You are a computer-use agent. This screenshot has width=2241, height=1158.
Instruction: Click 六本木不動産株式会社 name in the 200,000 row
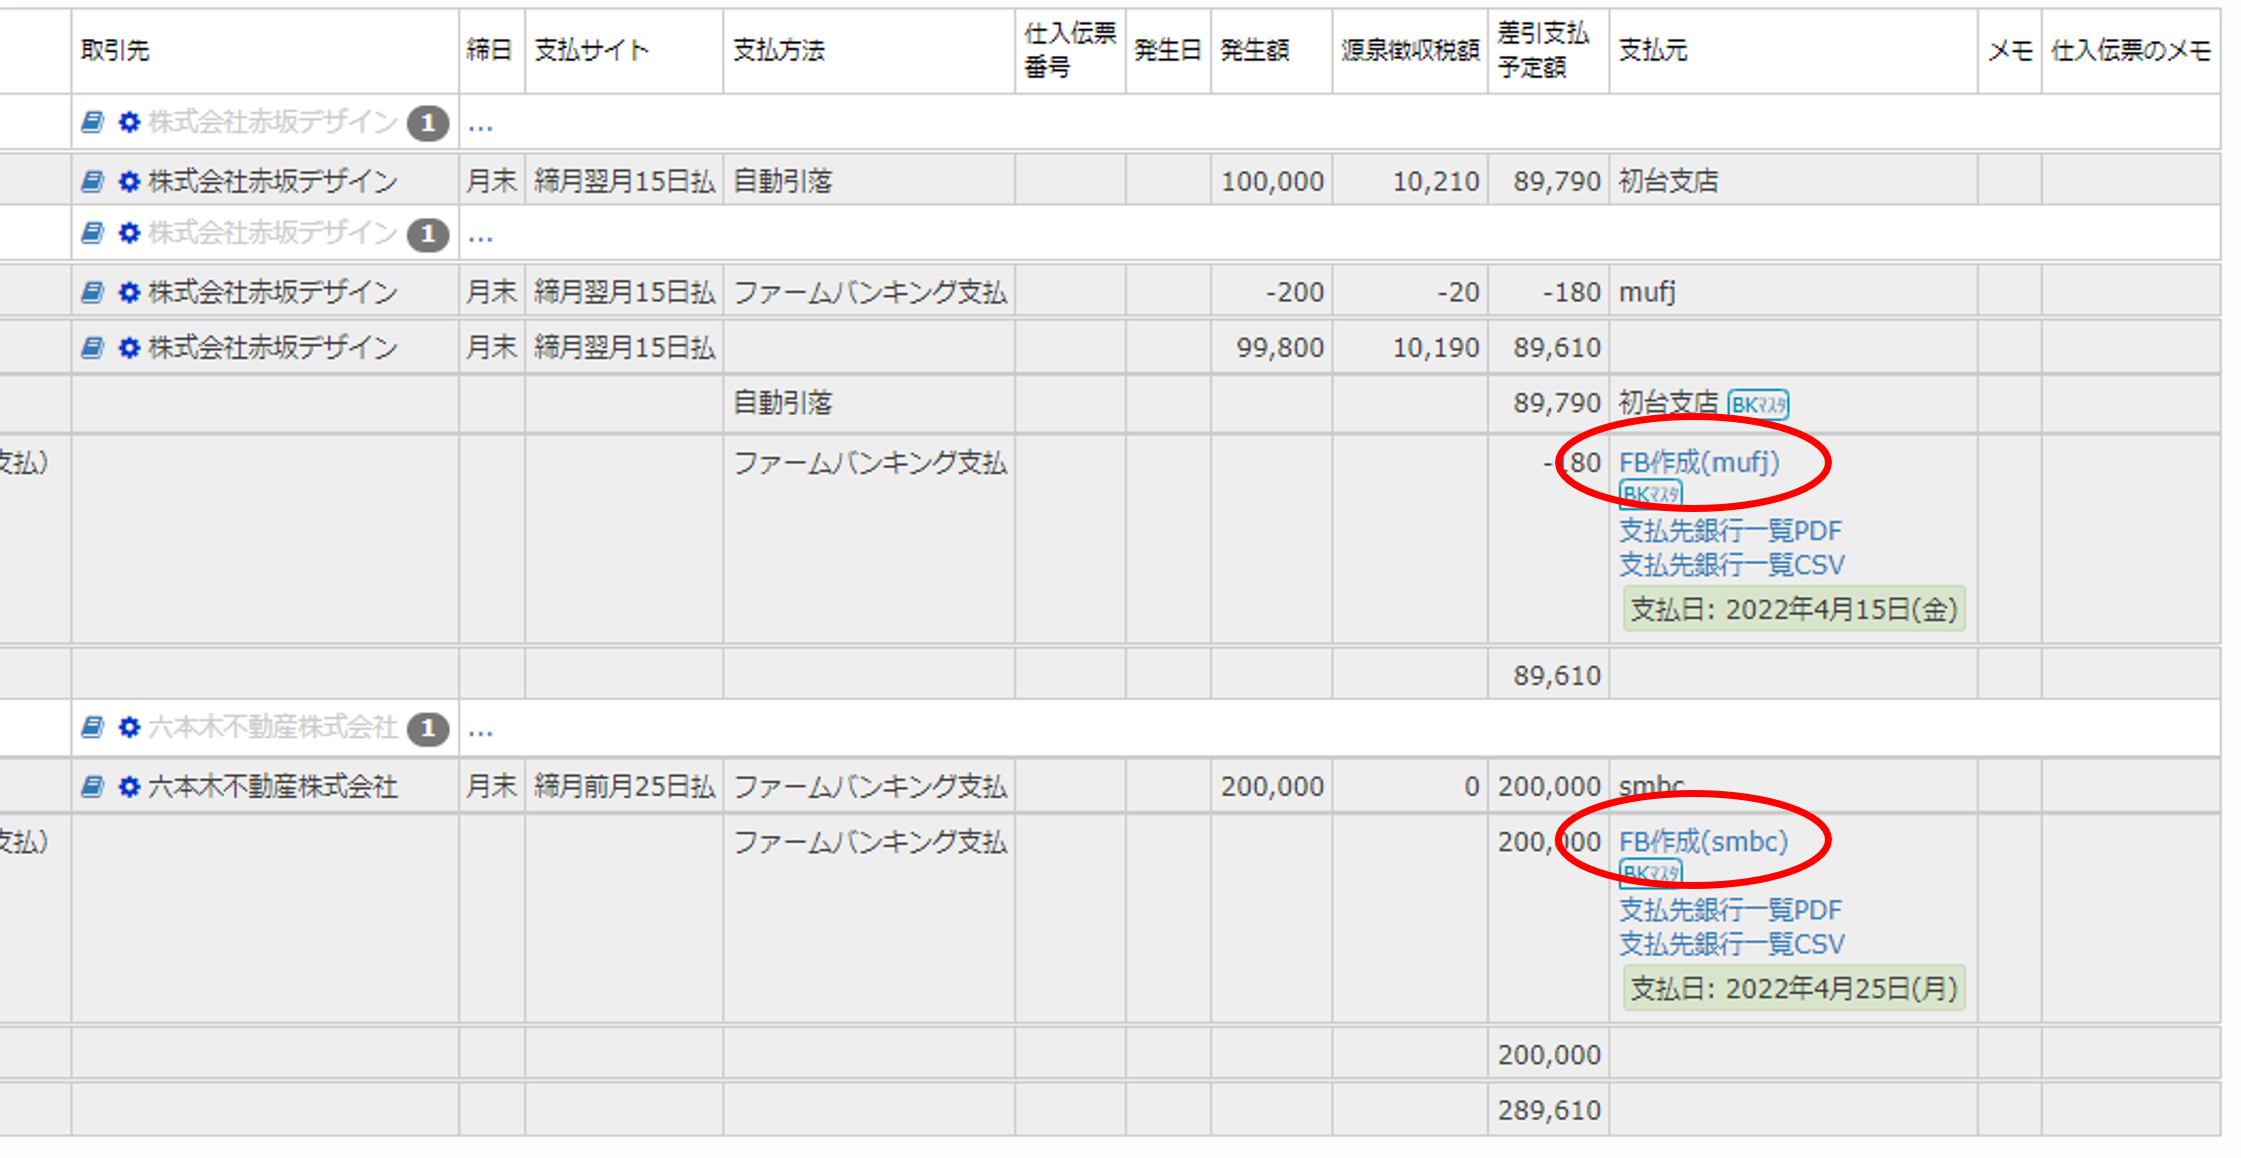coord(273,787)
